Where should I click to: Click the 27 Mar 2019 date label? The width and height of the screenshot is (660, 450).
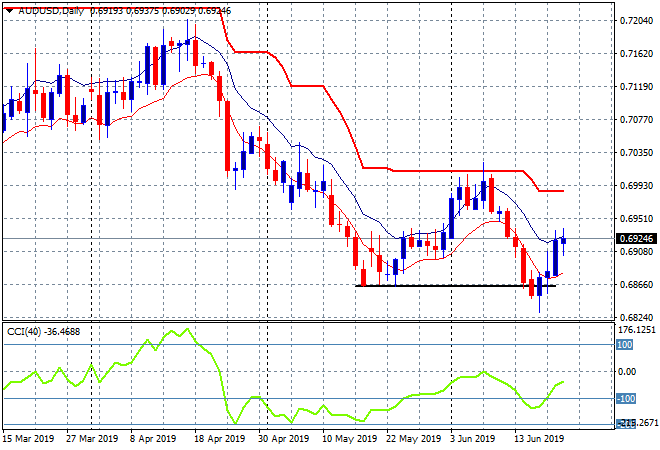click(x=92, y=439)
